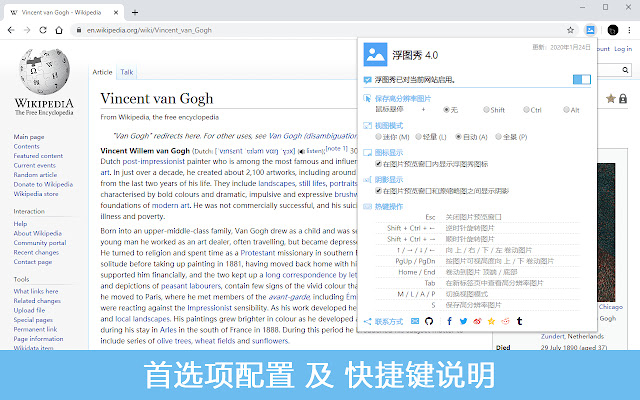Click the yellow star Qzone icon

coord(491,321)
